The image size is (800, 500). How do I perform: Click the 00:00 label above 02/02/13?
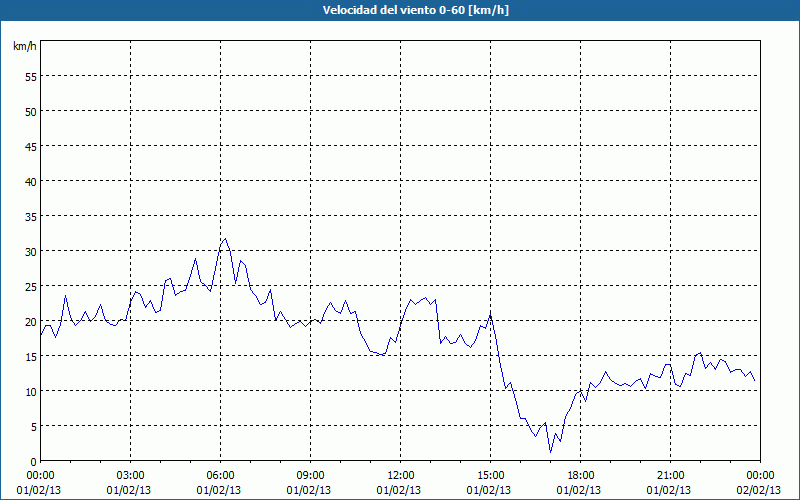pos(760,476)
